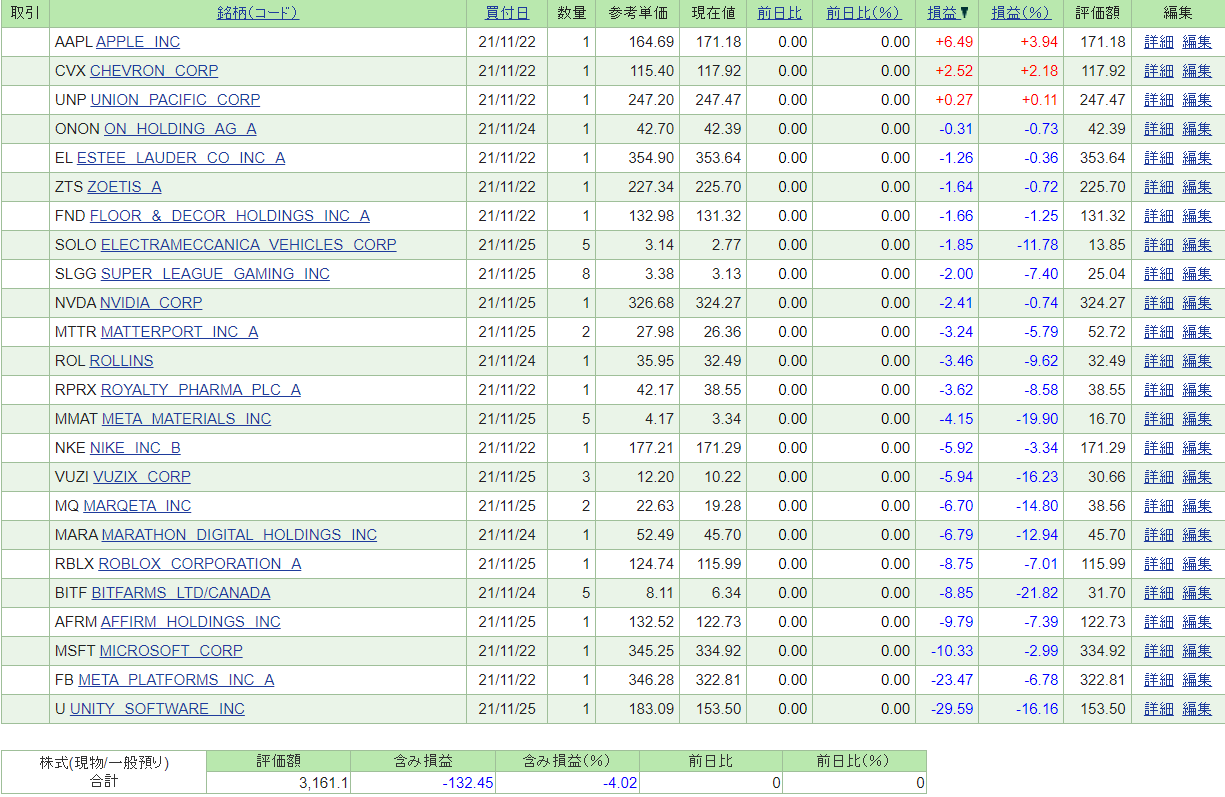The width and height of the screenshot is (1225, 797).
Task: Click 編集 for the SLGG row
Action: point(1197,274)
